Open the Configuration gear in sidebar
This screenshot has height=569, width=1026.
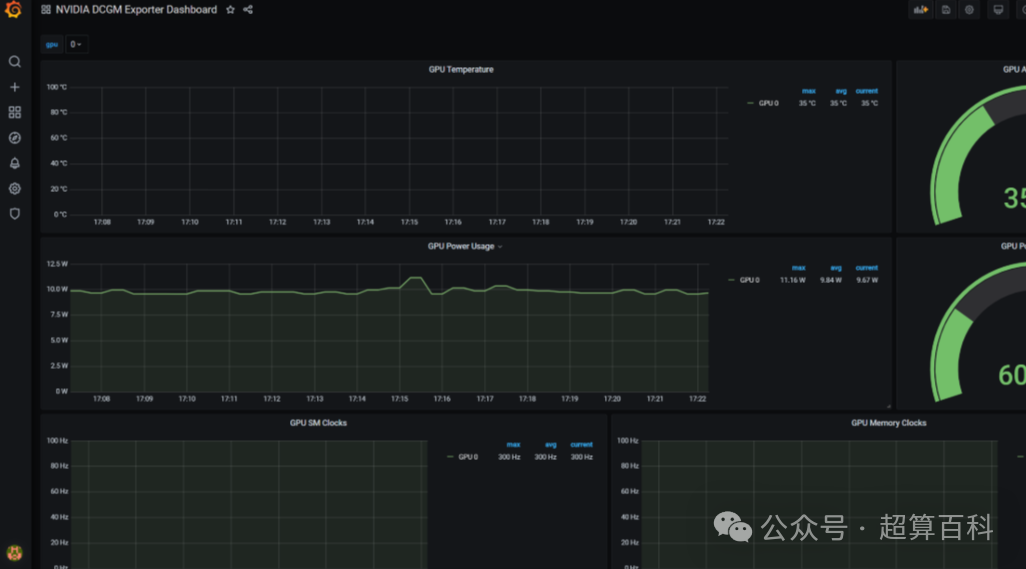(14, 188)
